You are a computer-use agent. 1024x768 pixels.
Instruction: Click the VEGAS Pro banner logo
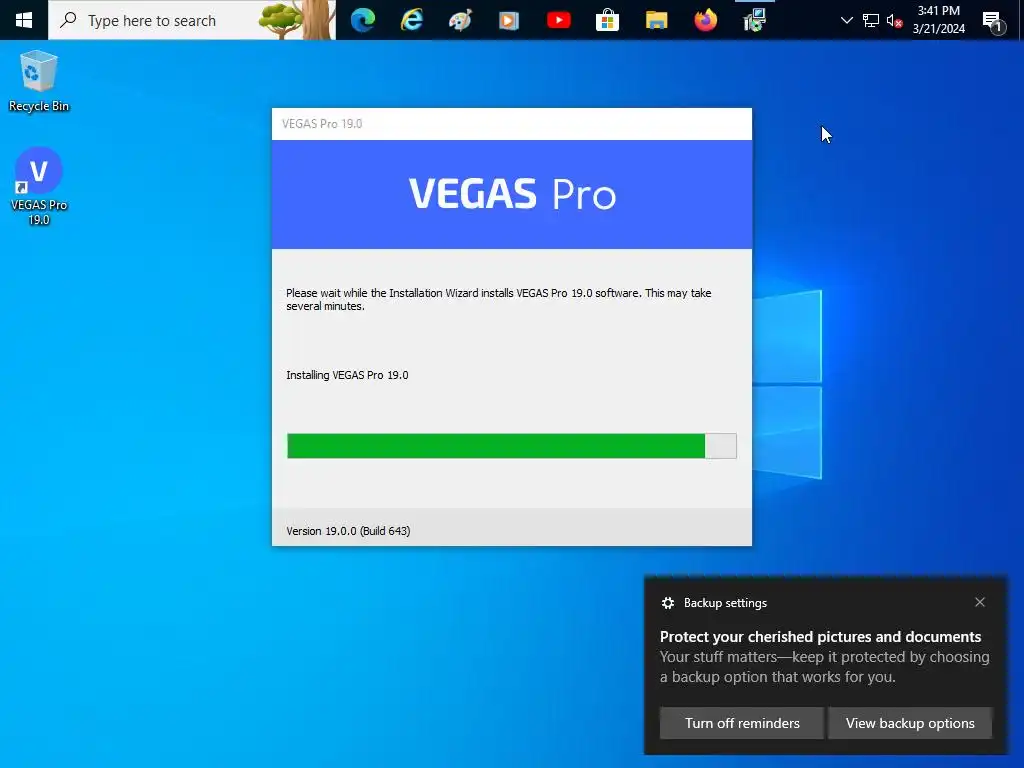512,194
